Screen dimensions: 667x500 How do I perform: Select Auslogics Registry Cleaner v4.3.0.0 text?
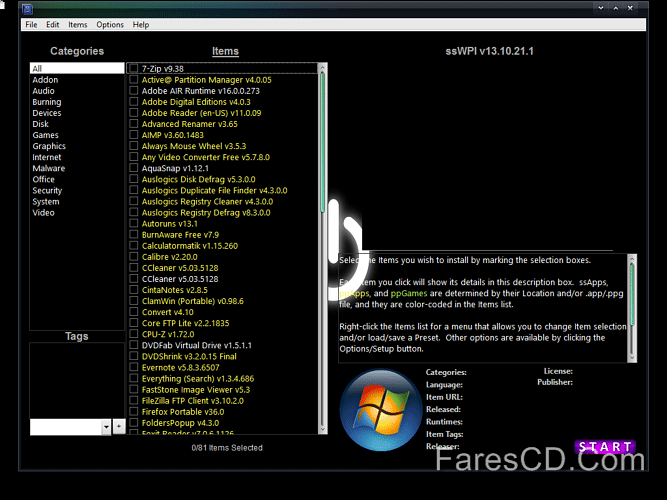click(x=207, y=201)
